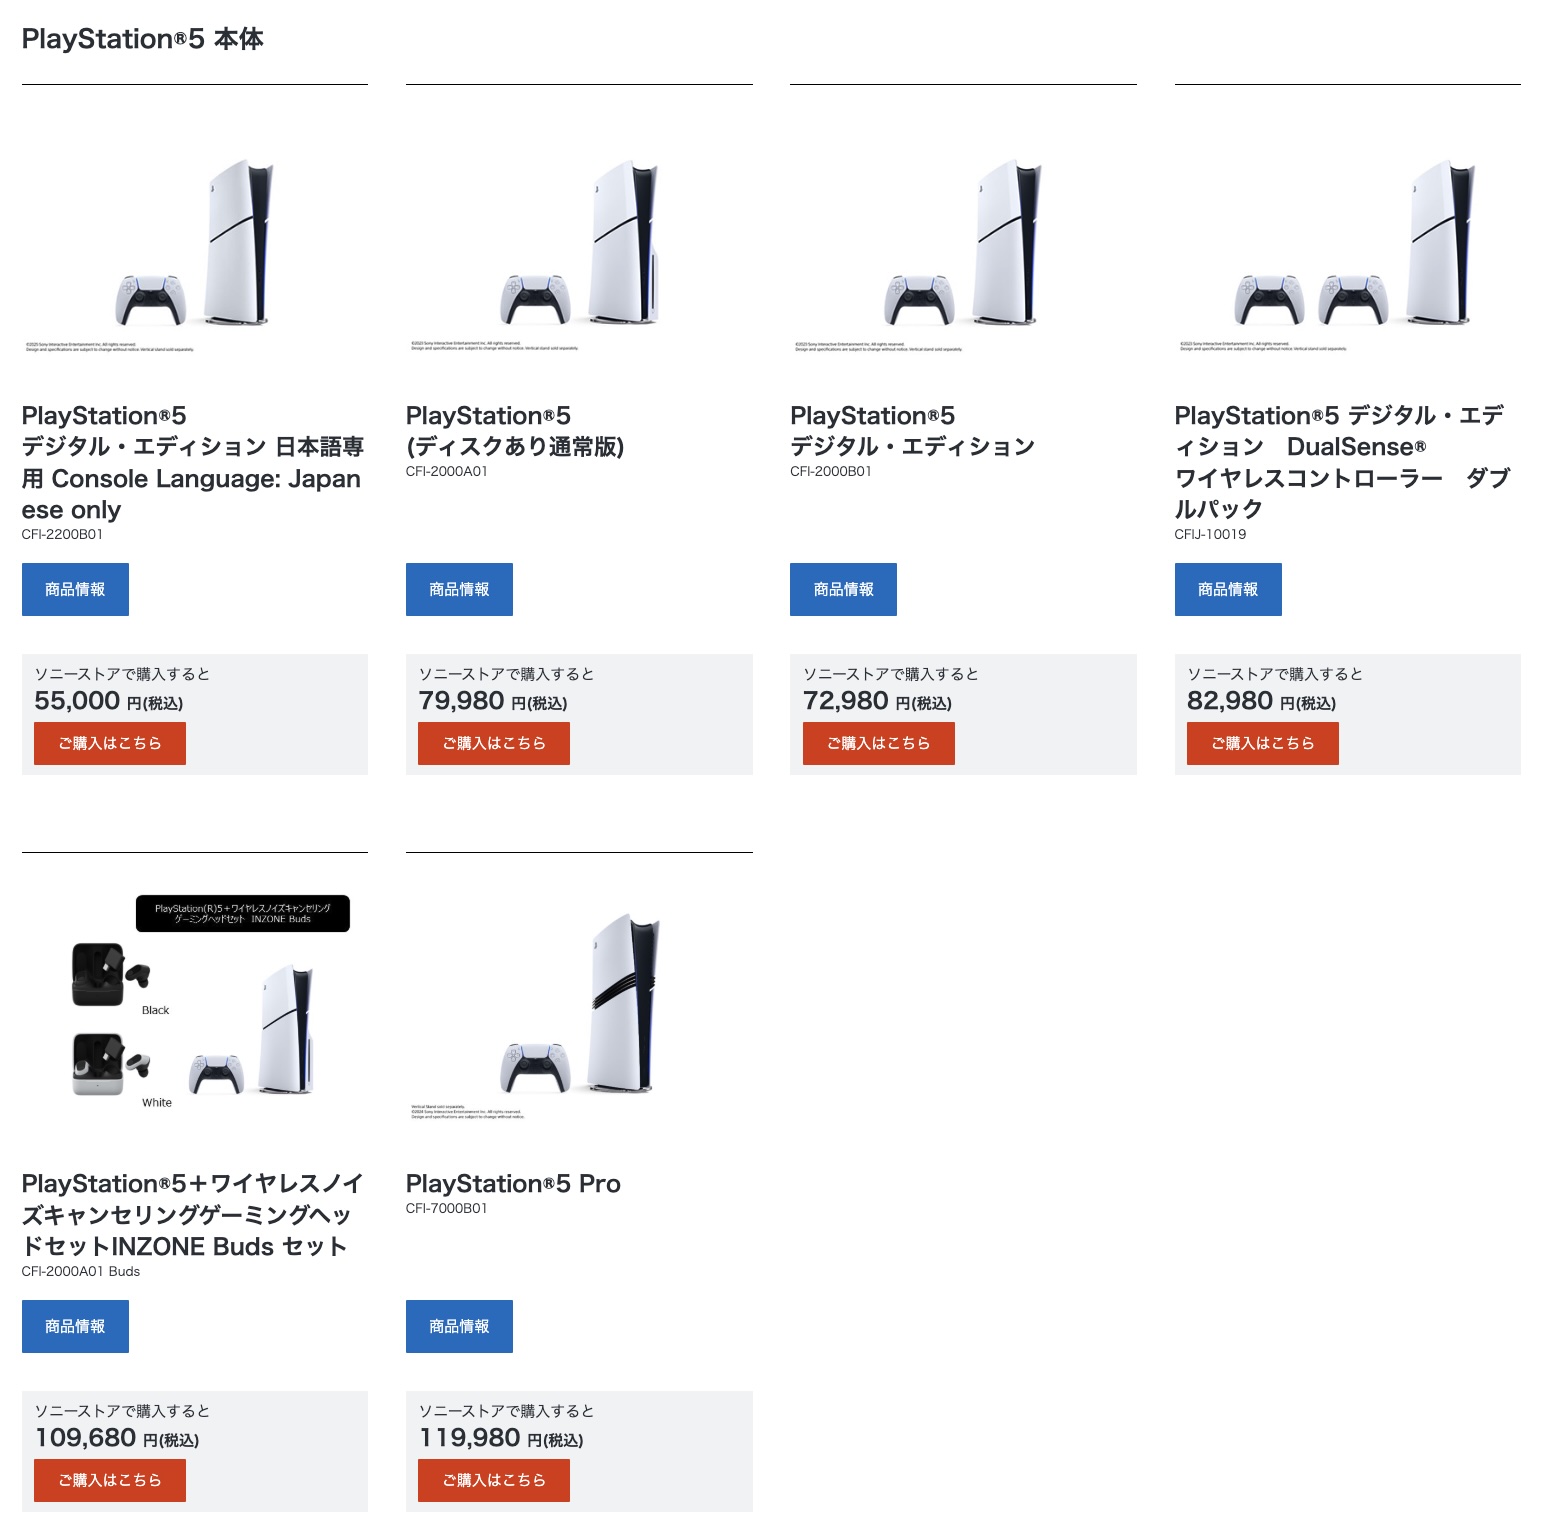Click the PlayStation 5 Pro product image
1549x1539 pixels.
(579, 1008)
